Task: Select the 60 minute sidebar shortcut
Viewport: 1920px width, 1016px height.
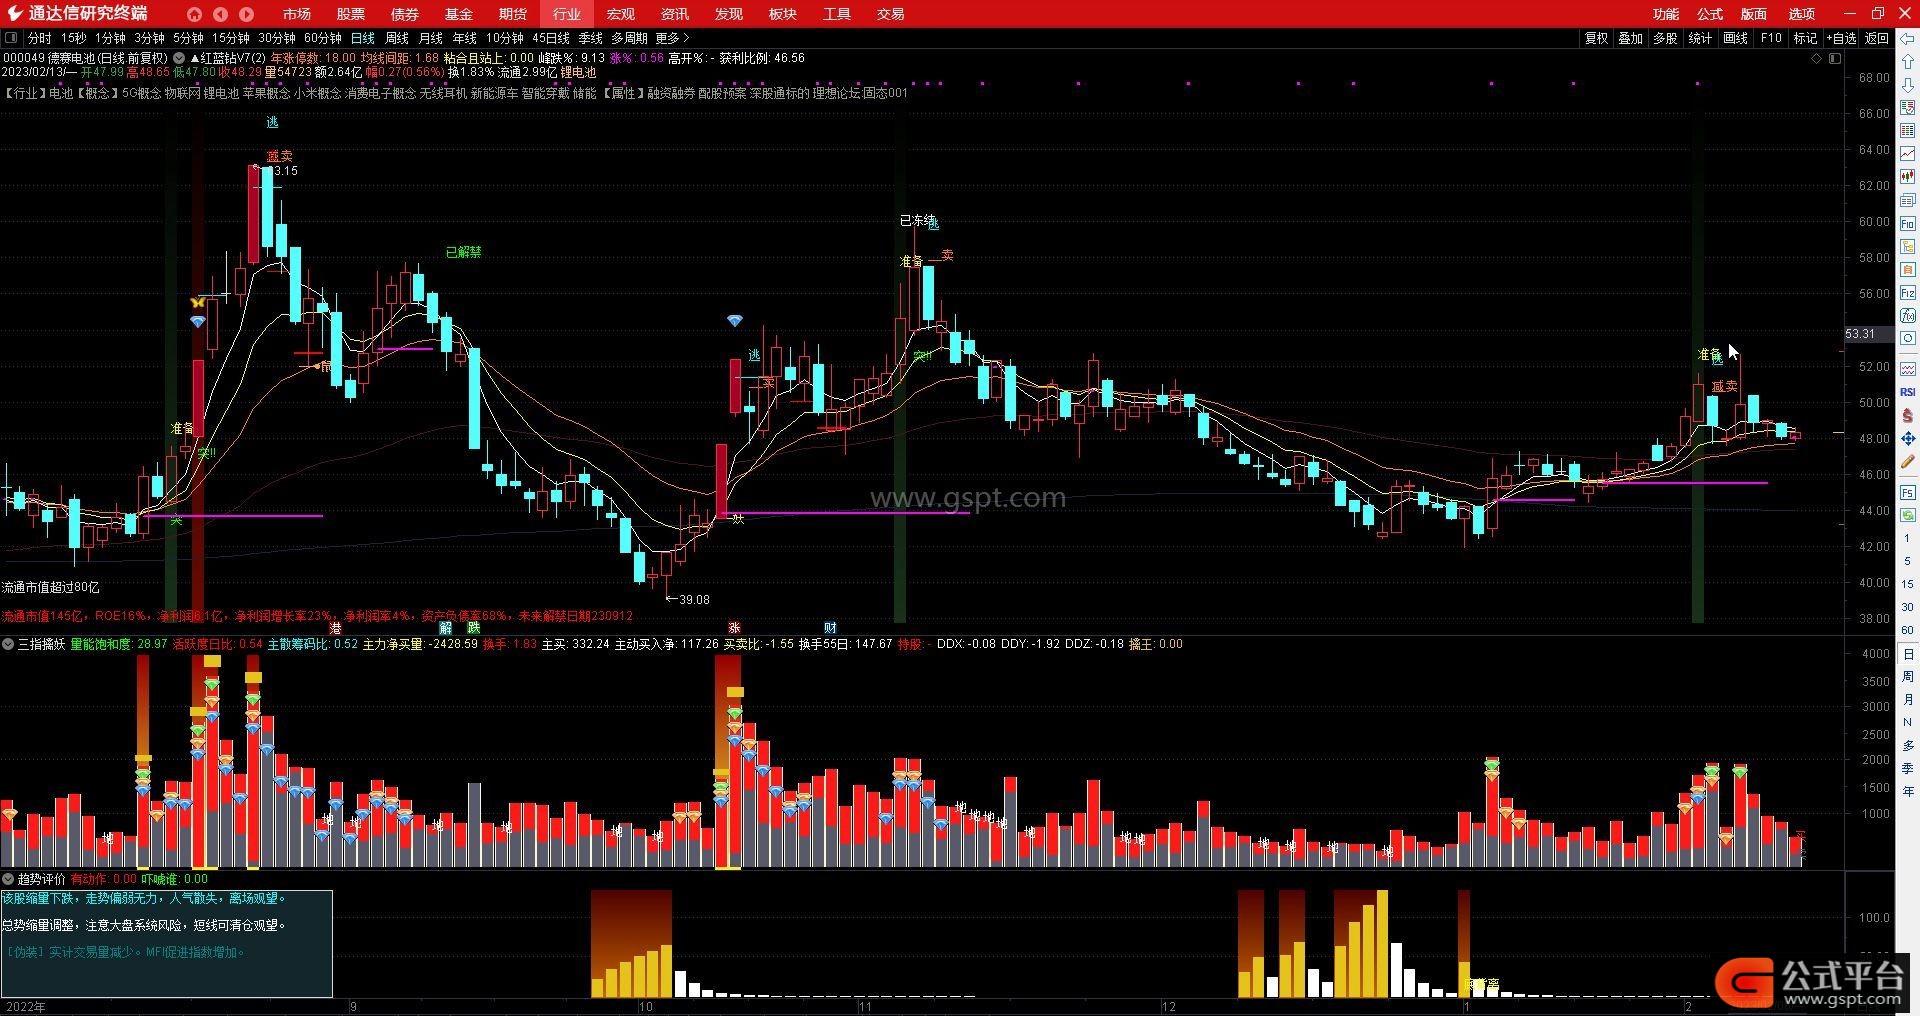Action: click(x=1908, y=630)
